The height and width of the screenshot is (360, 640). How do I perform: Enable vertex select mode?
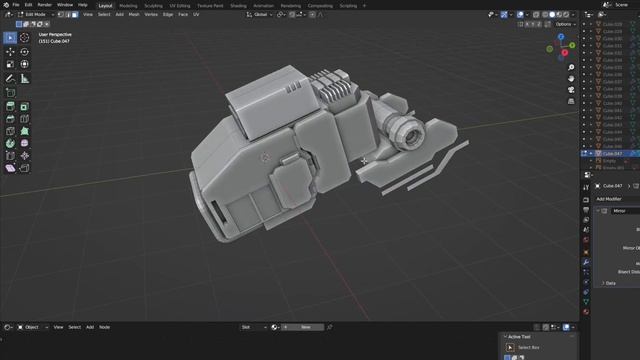pos(61,14)
